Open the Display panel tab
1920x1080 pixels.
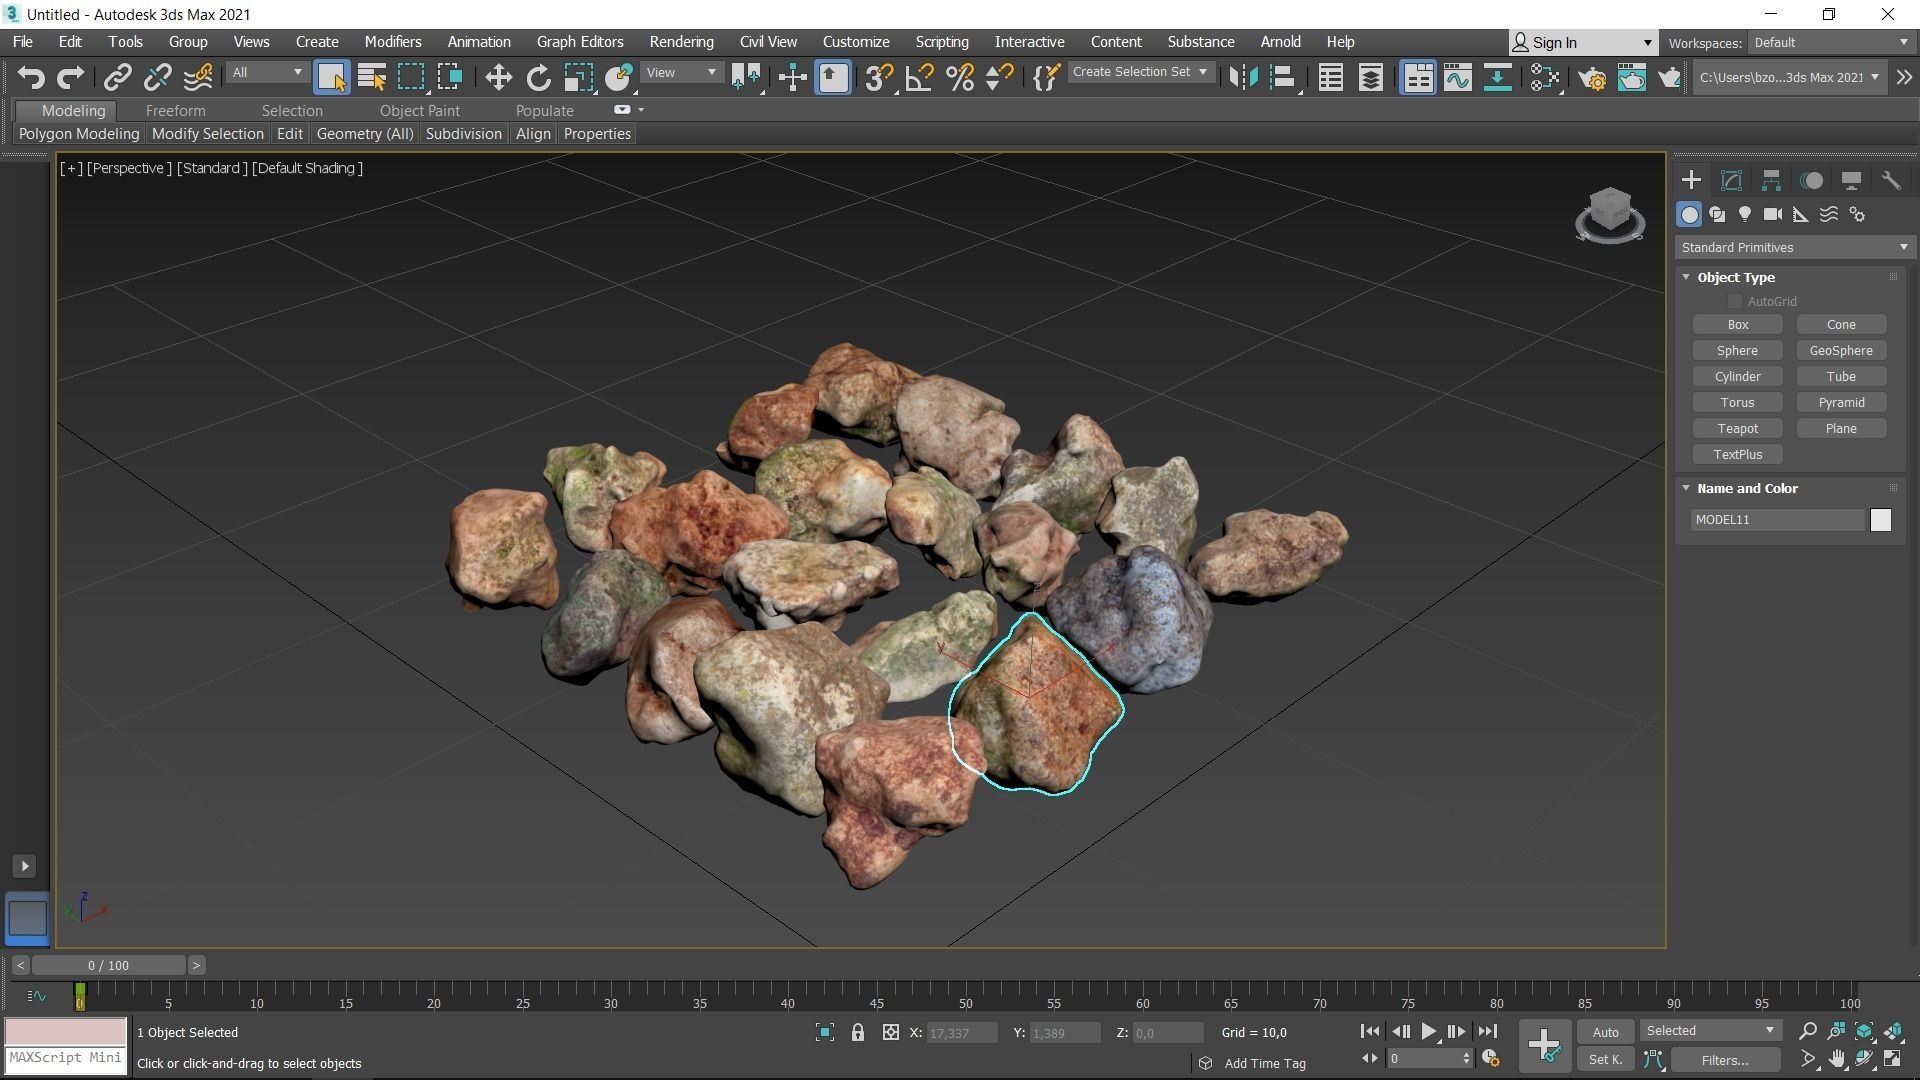1851,180
